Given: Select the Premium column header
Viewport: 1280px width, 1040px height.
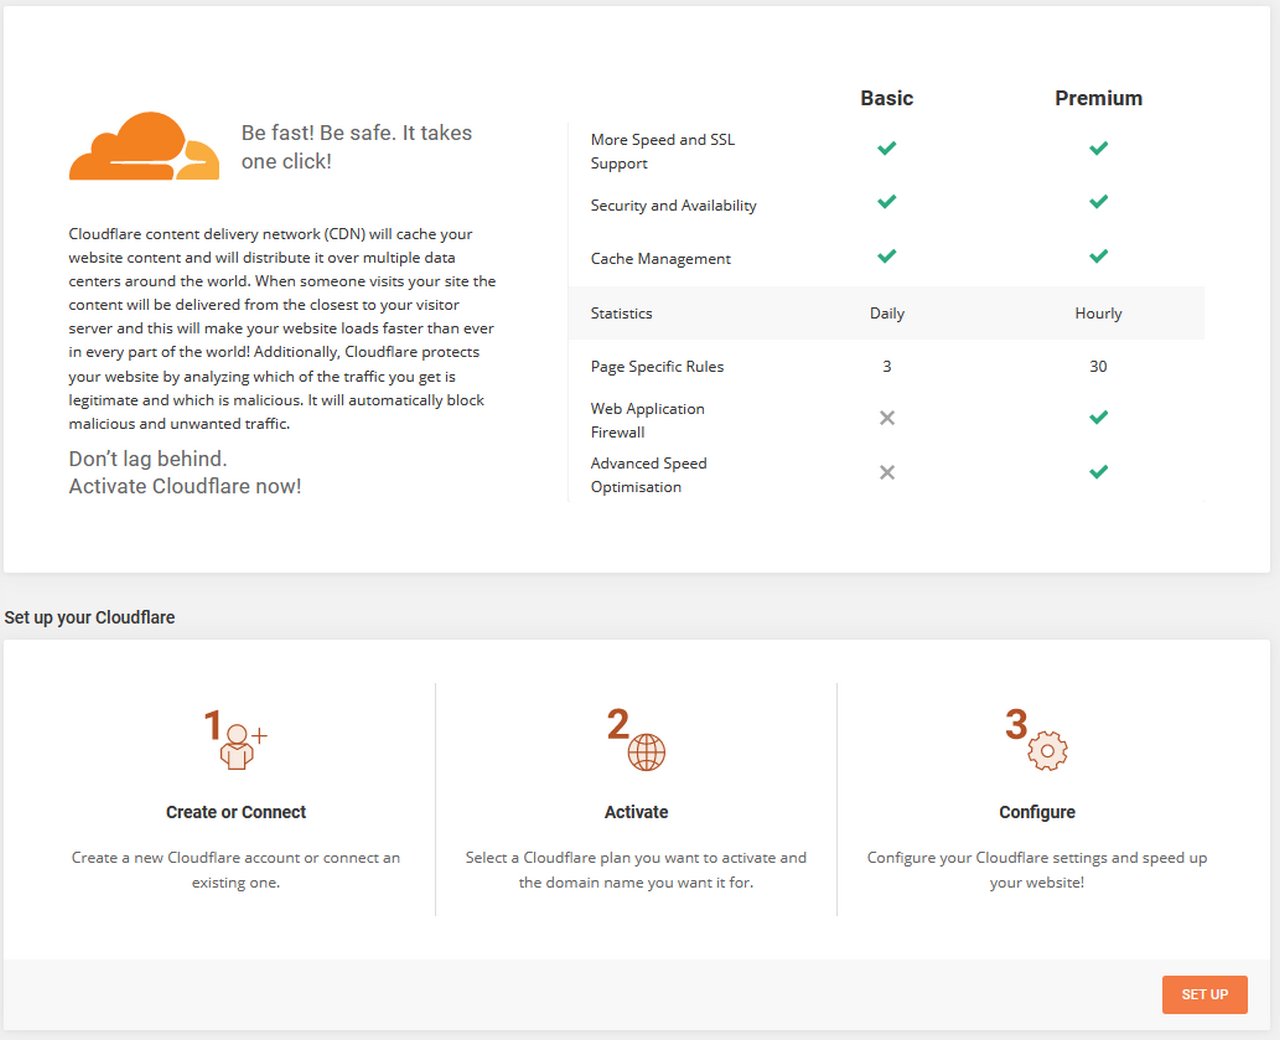Looking at the screenshot, I should (x=1098, y=98).
